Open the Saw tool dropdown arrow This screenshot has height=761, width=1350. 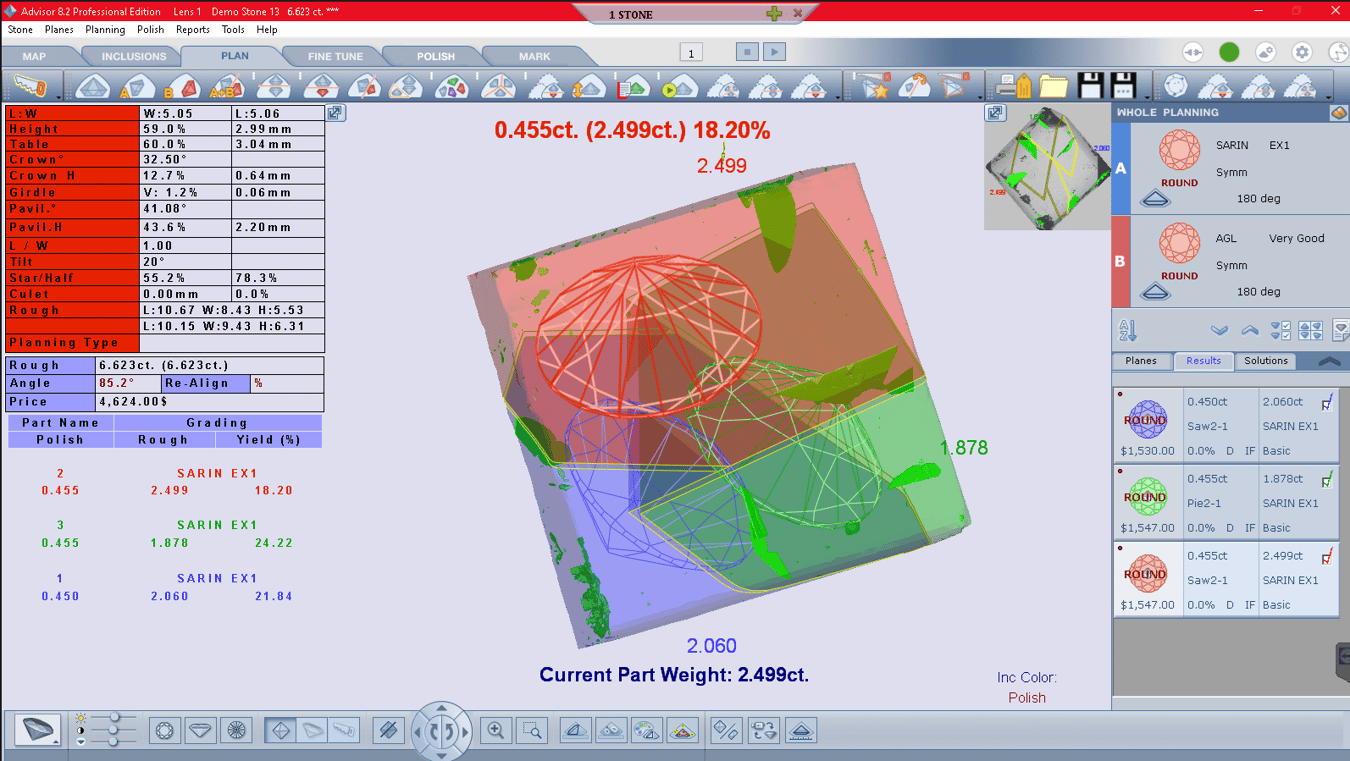[60, 97]
